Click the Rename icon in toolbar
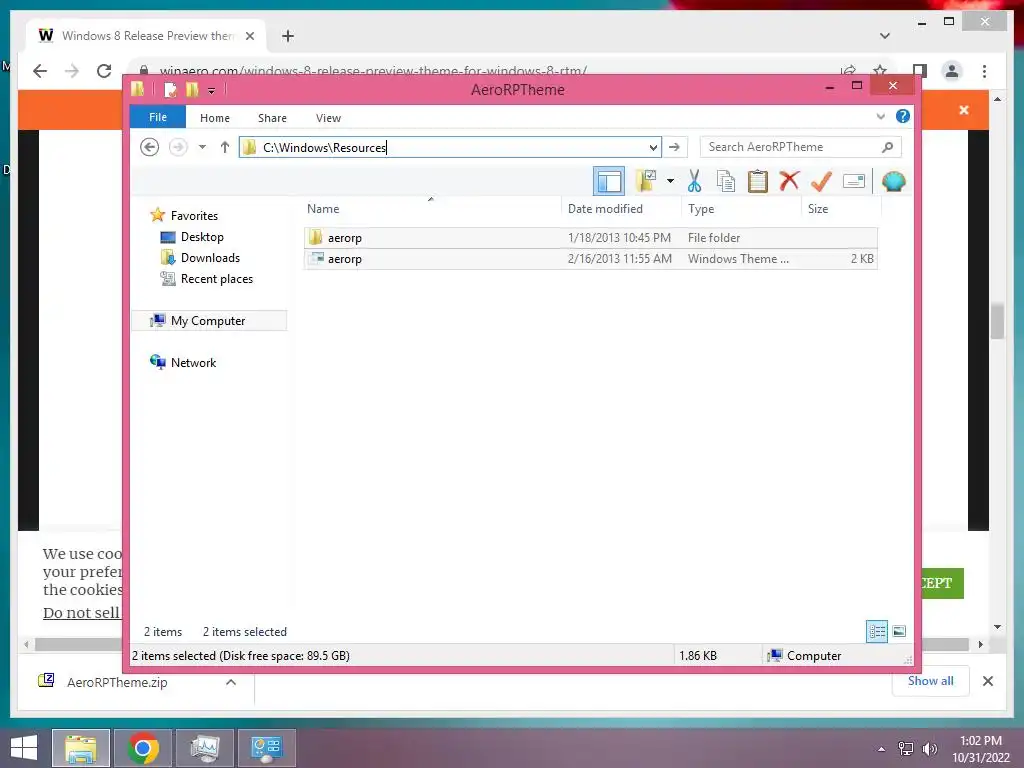Image resolution: width=1024 pixels, height=768 pixels. [x=854, y=181]
